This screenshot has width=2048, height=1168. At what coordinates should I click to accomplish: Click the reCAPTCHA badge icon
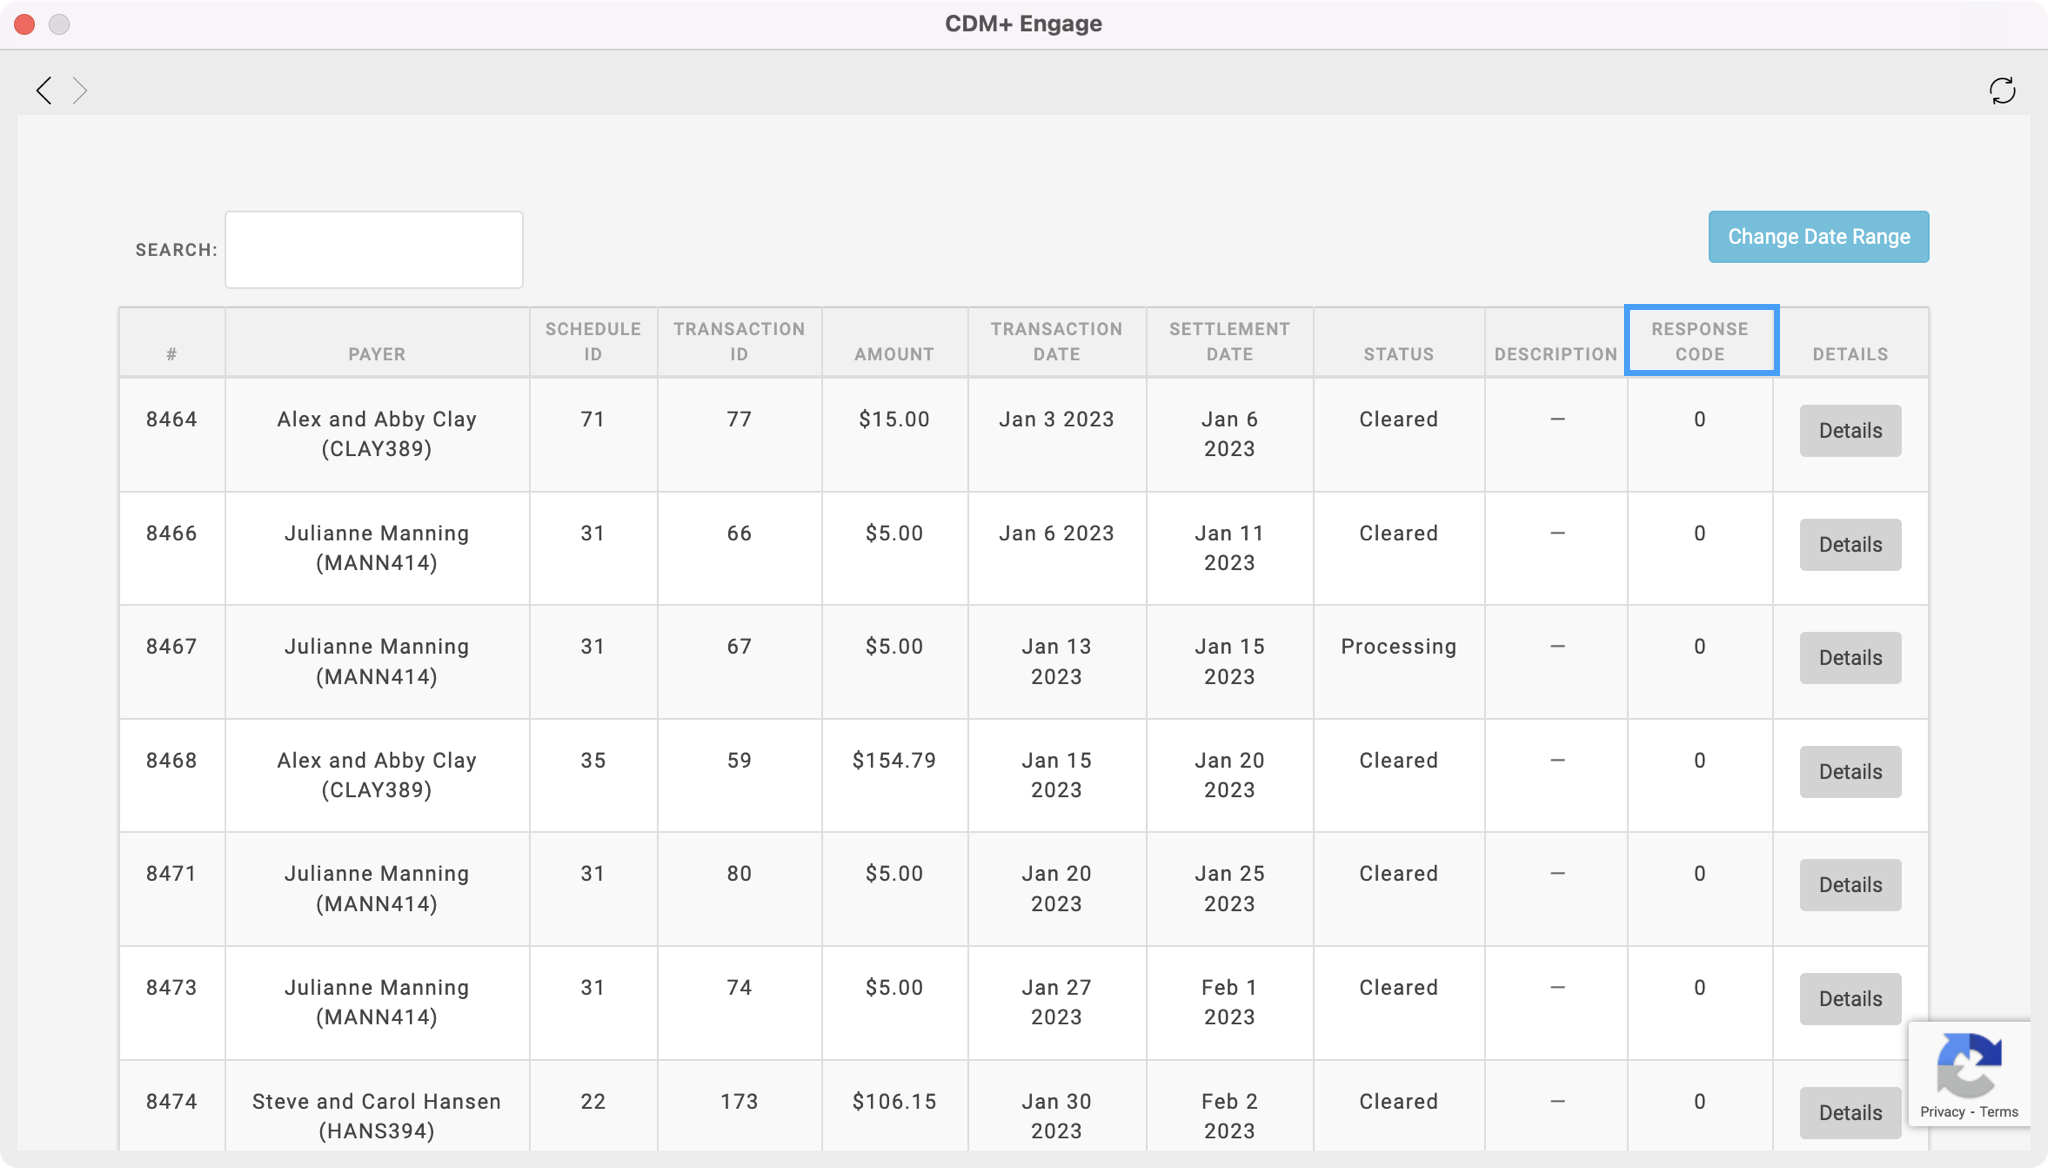tap(1968, 1066)
